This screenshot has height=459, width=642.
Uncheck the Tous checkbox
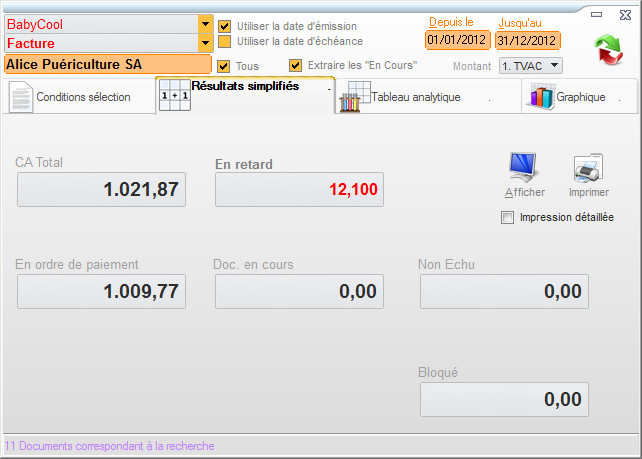tap(225, 66)
